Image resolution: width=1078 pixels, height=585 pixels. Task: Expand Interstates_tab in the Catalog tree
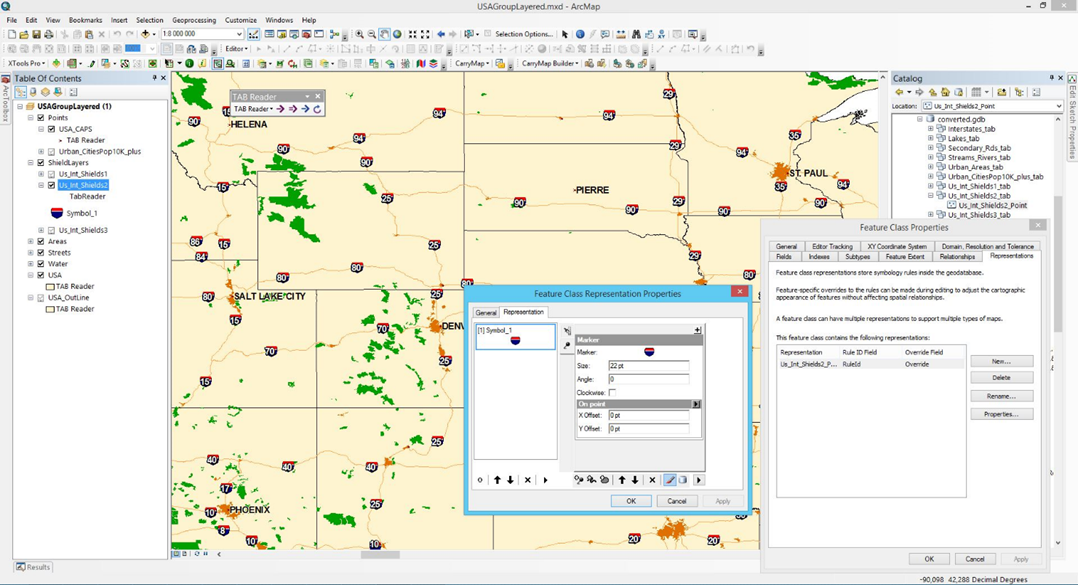931,129
